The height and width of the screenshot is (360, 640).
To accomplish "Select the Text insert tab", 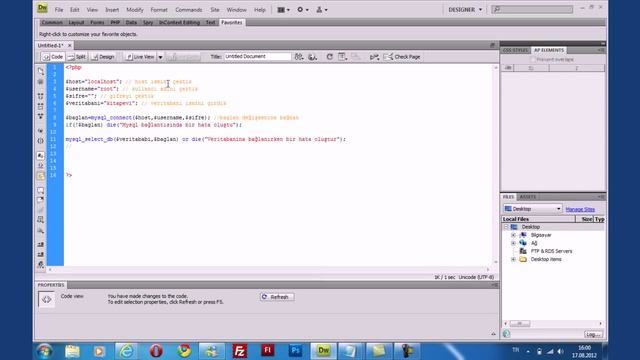I will click(210, 22).
